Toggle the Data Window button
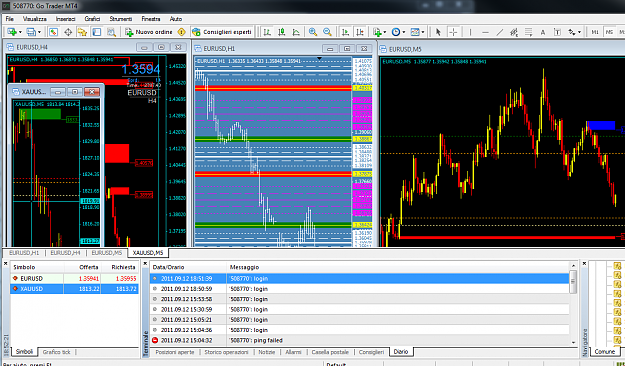The image size is (625, 366). click(x=68, y=32)
